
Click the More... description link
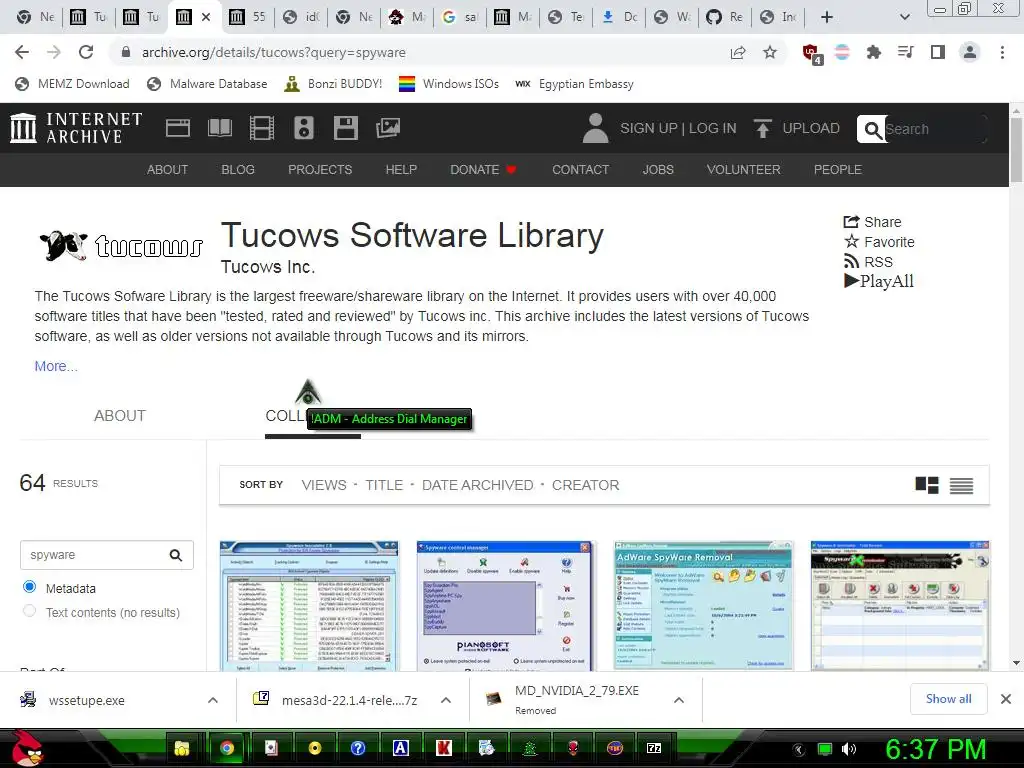point(56,366)
